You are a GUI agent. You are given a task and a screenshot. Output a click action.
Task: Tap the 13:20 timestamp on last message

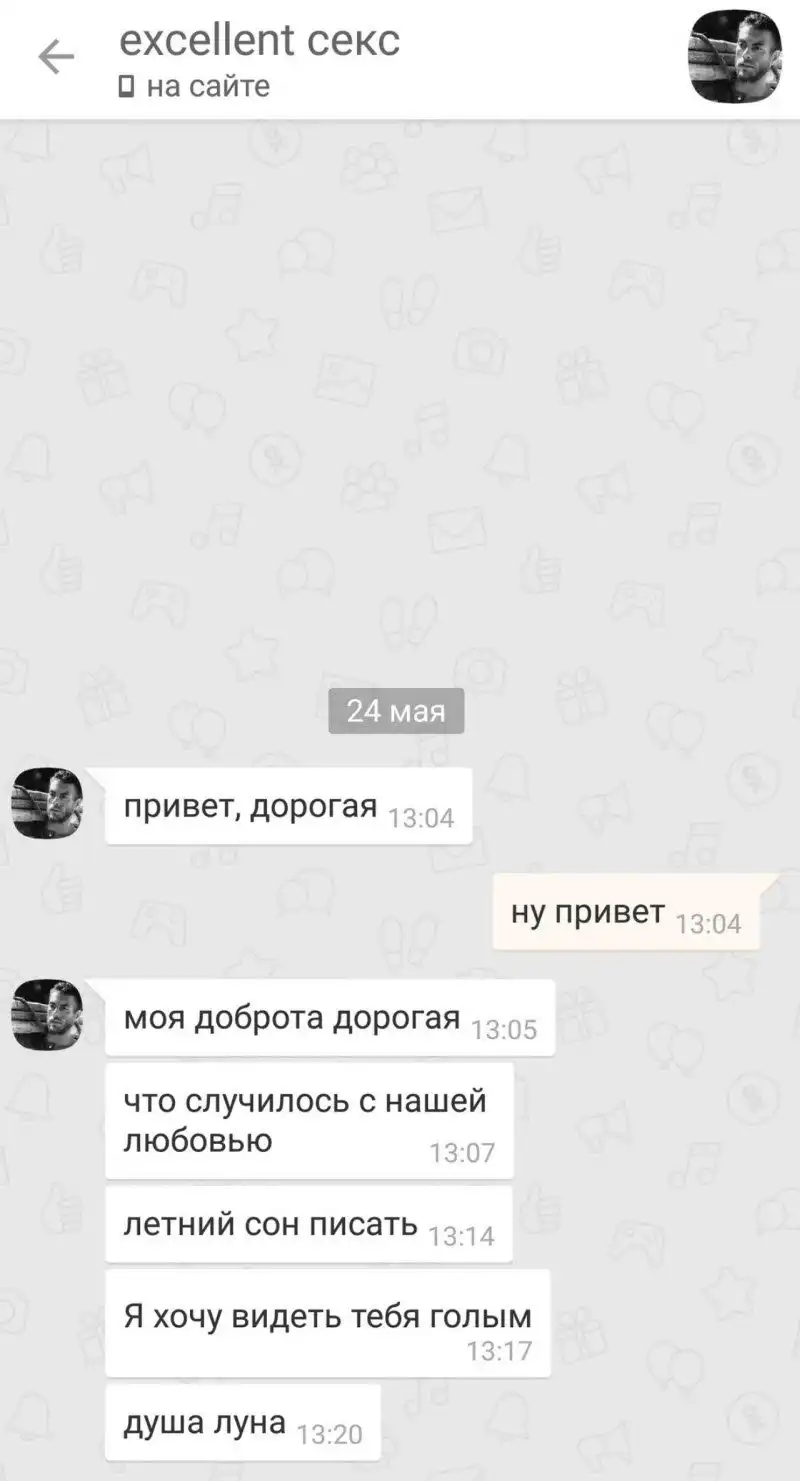tap(330, 1435)
